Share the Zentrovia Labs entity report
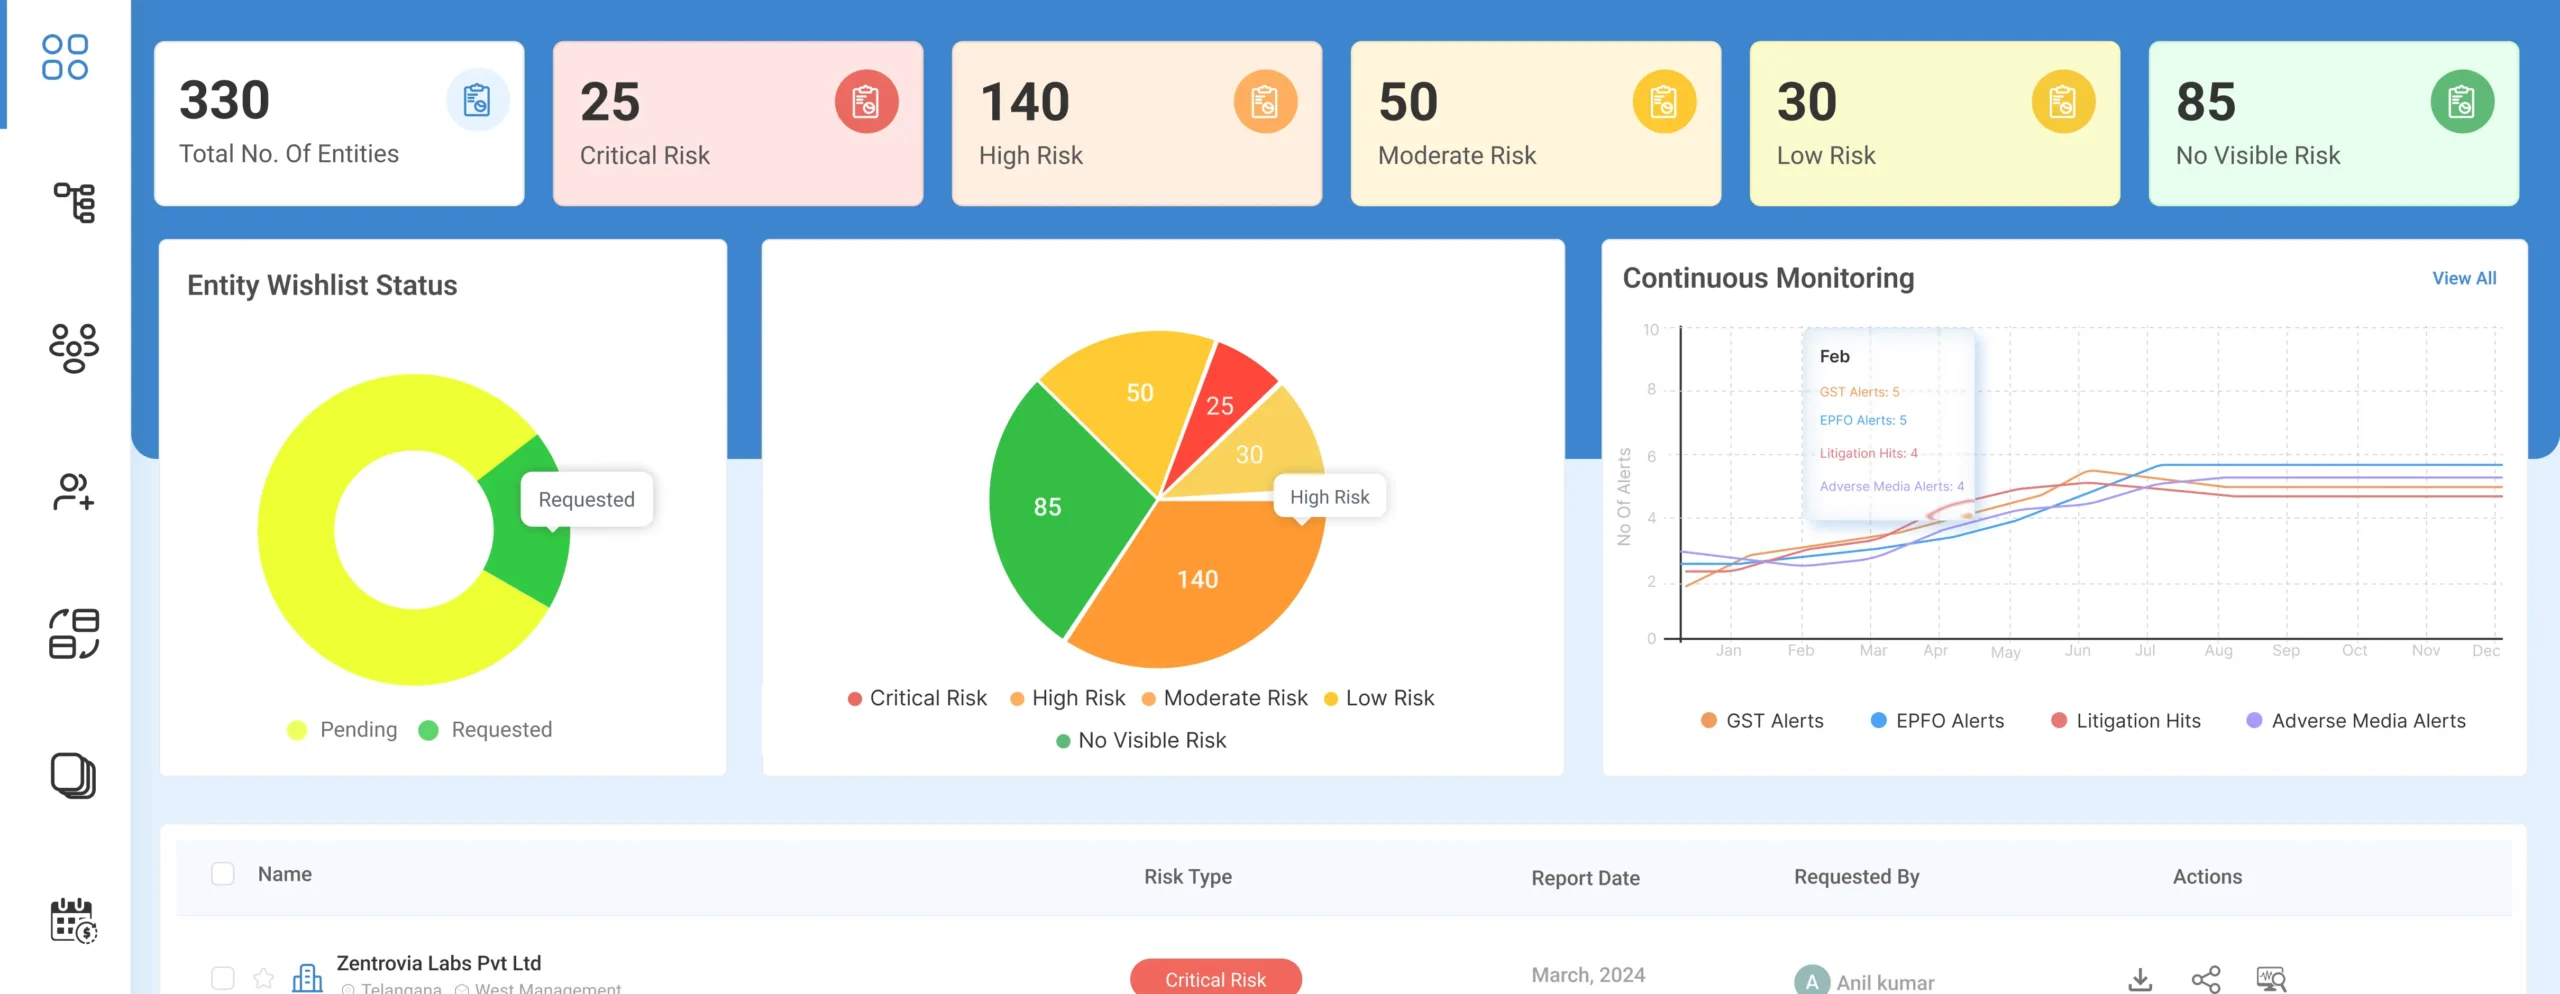 point(2205,979)
